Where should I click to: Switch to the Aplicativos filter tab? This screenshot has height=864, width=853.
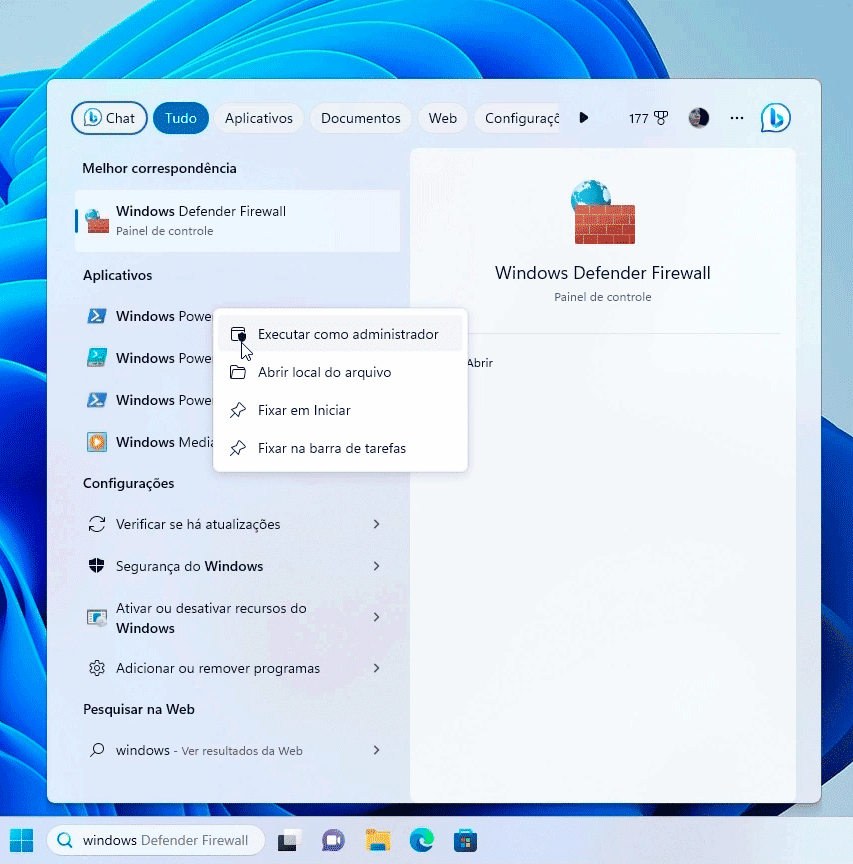pyautogui.click(x=259, y=118)
